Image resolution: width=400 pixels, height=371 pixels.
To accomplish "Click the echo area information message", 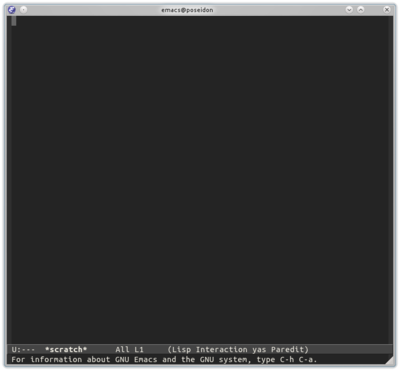I will [164, 360].
